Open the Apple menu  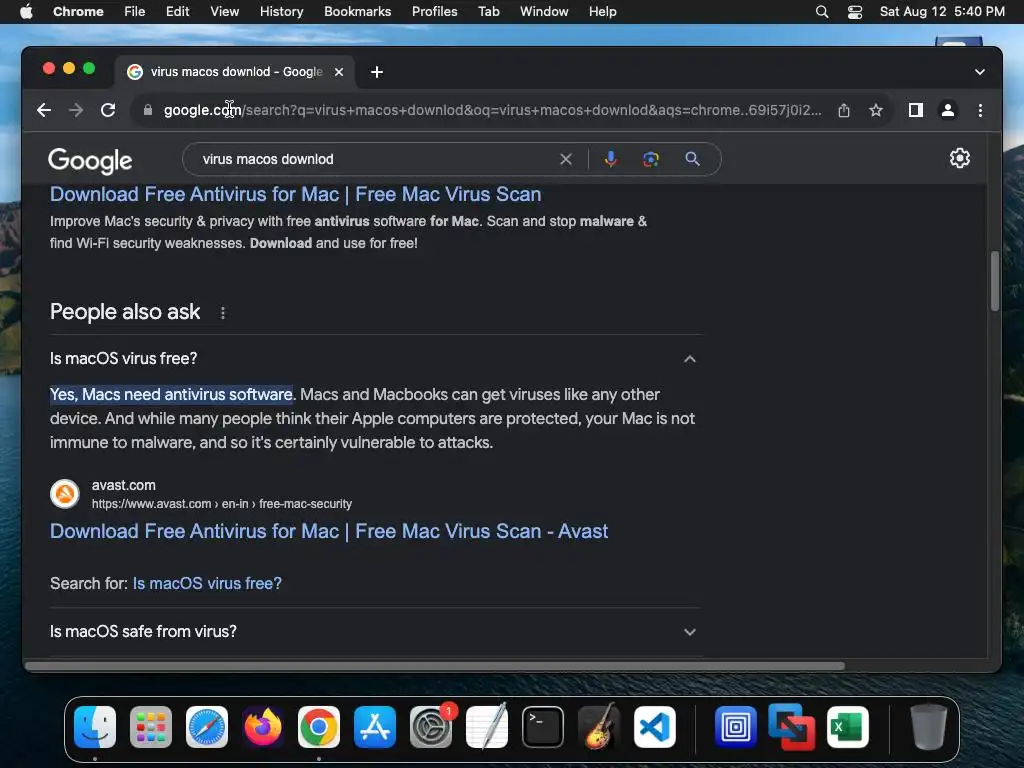pyautogui.click(x=26, y=12)
